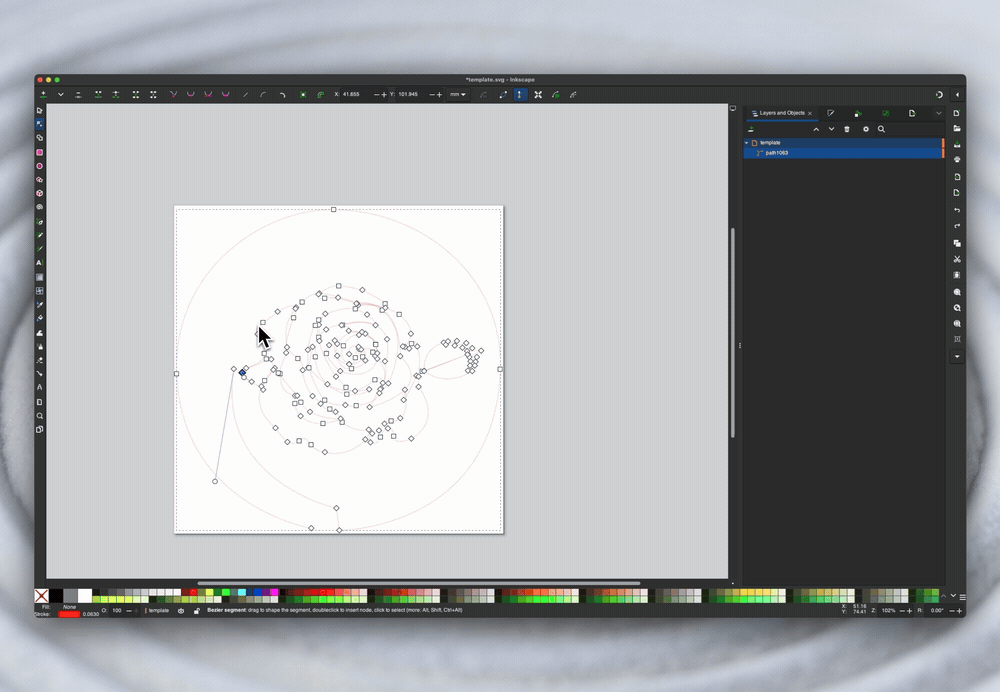Screen dimensions: 1000x692
Task: Click Object to Path icon
Action: (303, 94)
